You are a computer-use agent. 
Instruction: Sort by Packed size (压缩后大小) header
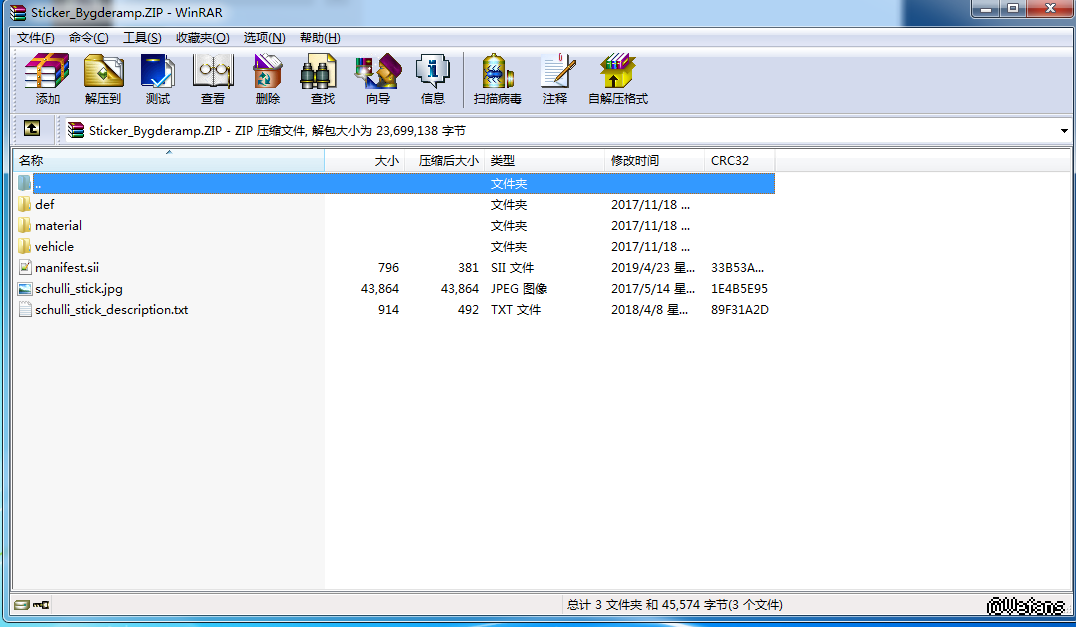click(x=445, y=161)
